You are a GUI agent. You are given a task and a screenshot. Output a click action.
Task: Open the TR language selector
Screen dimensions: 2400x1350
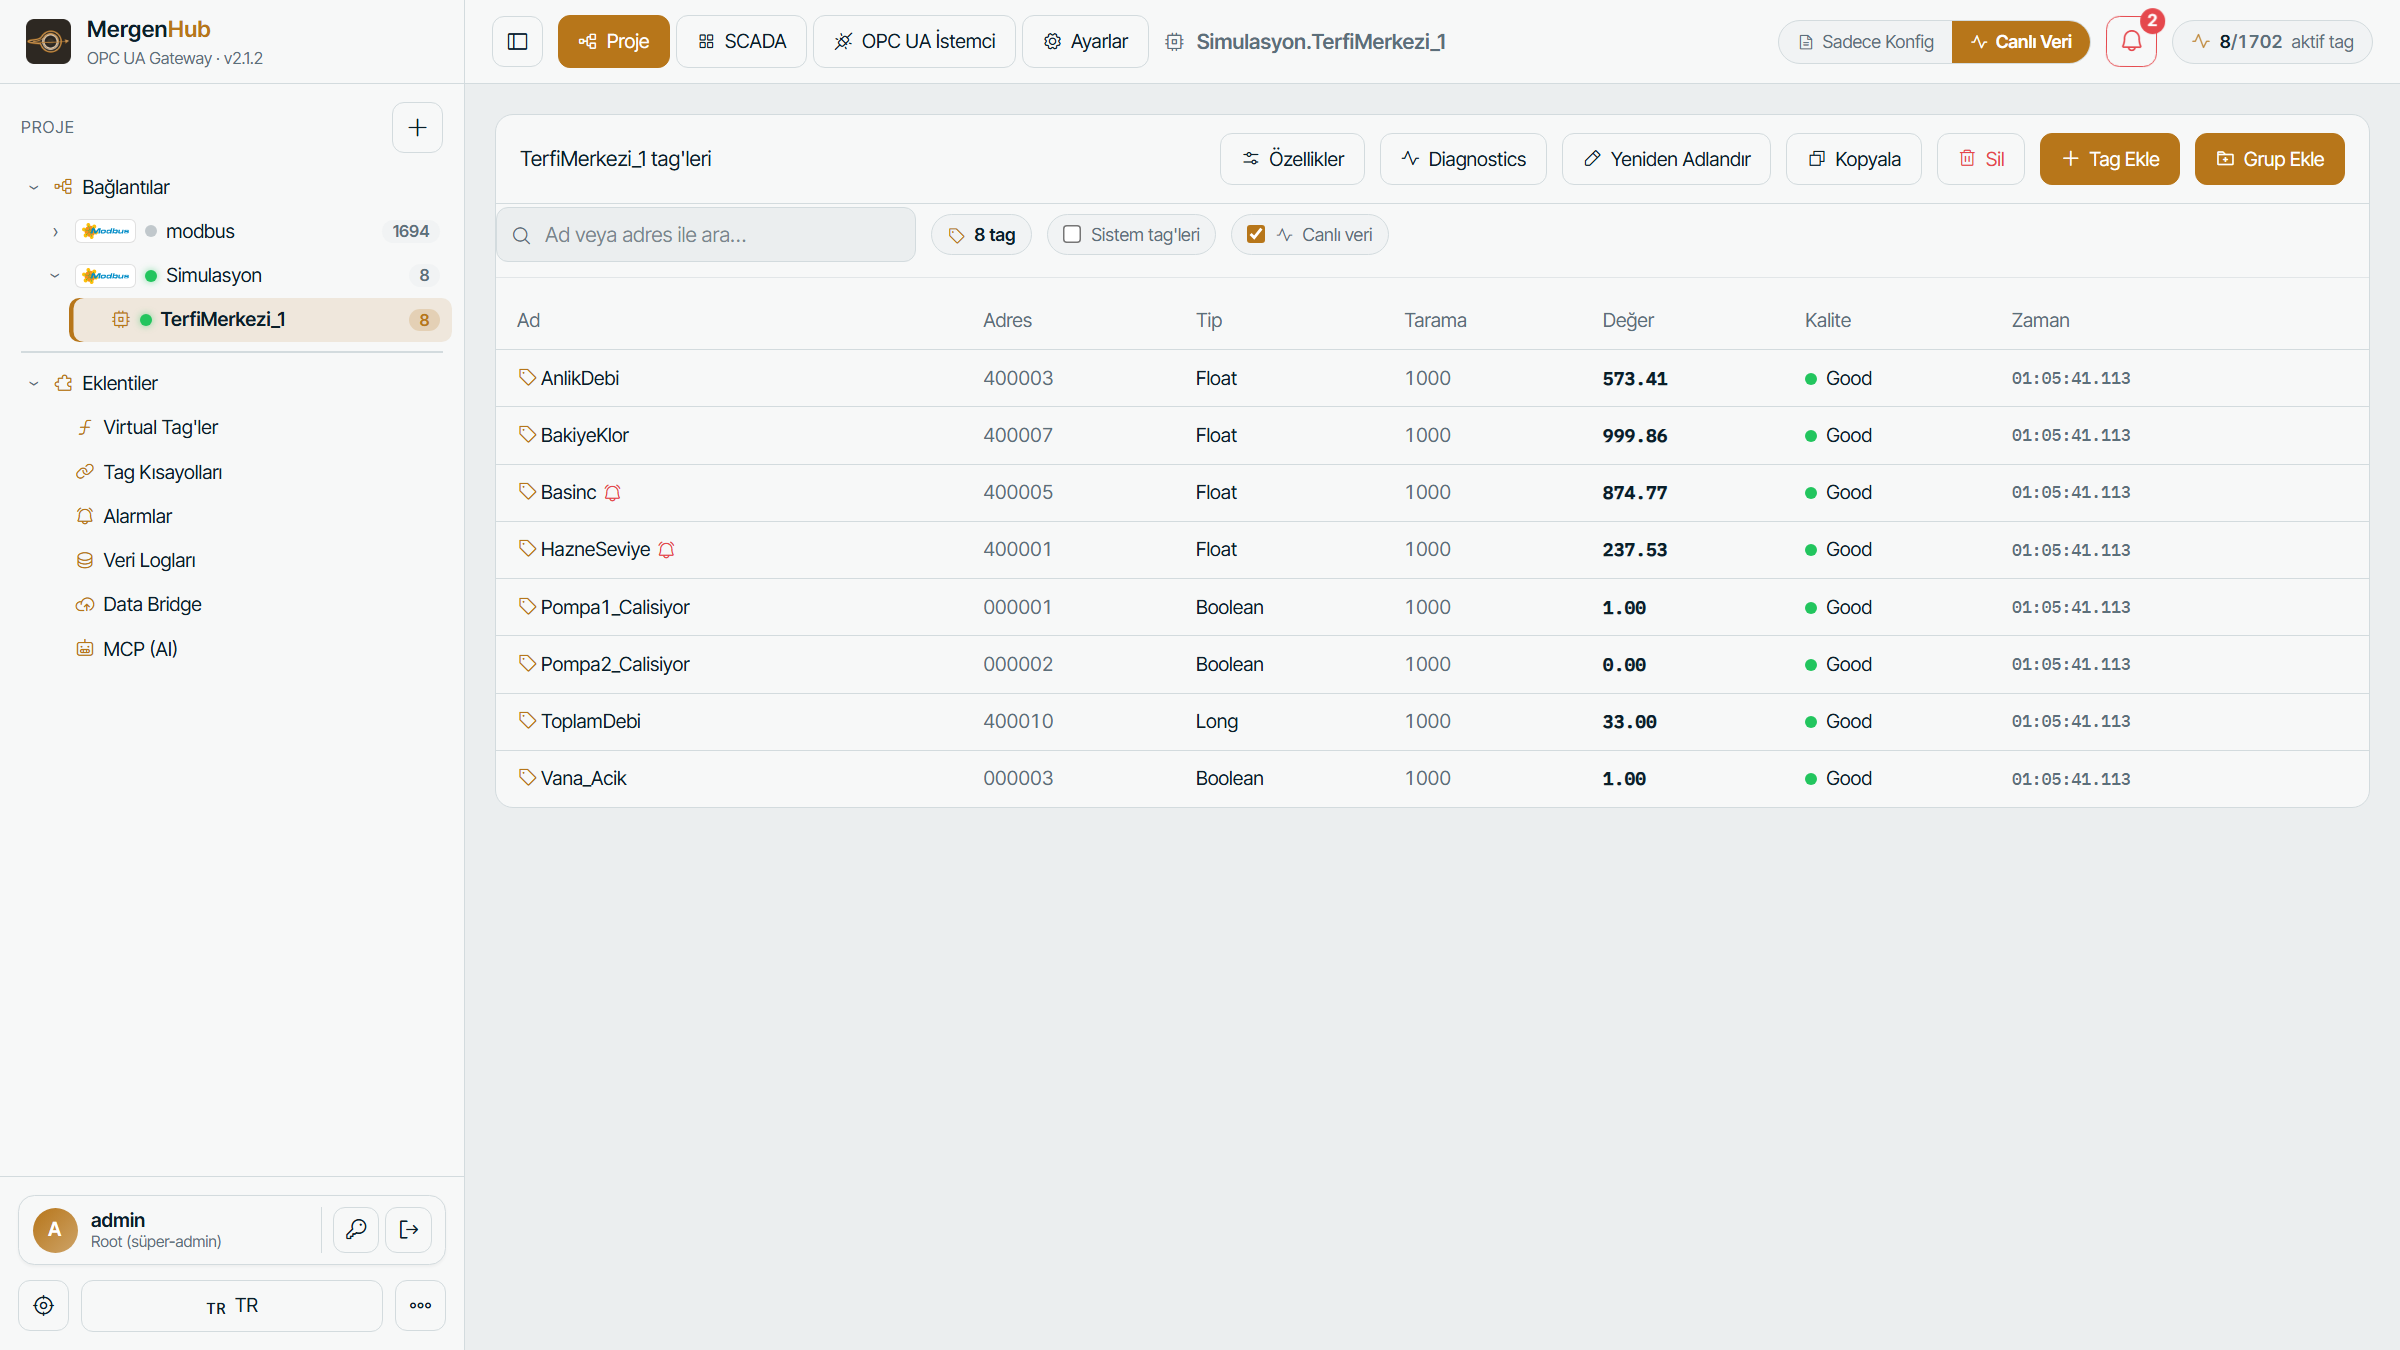click(232, 1305)
